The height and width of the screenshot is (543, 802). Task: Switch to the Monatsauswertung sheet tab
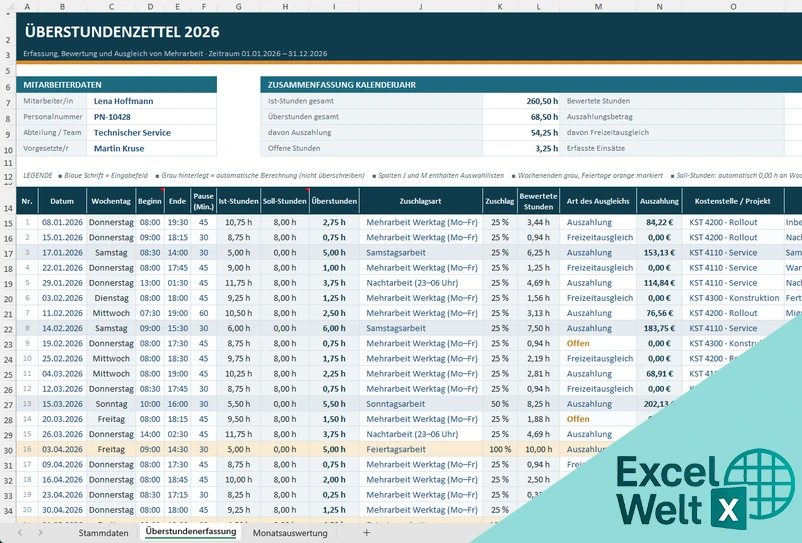tap(290, 533)
